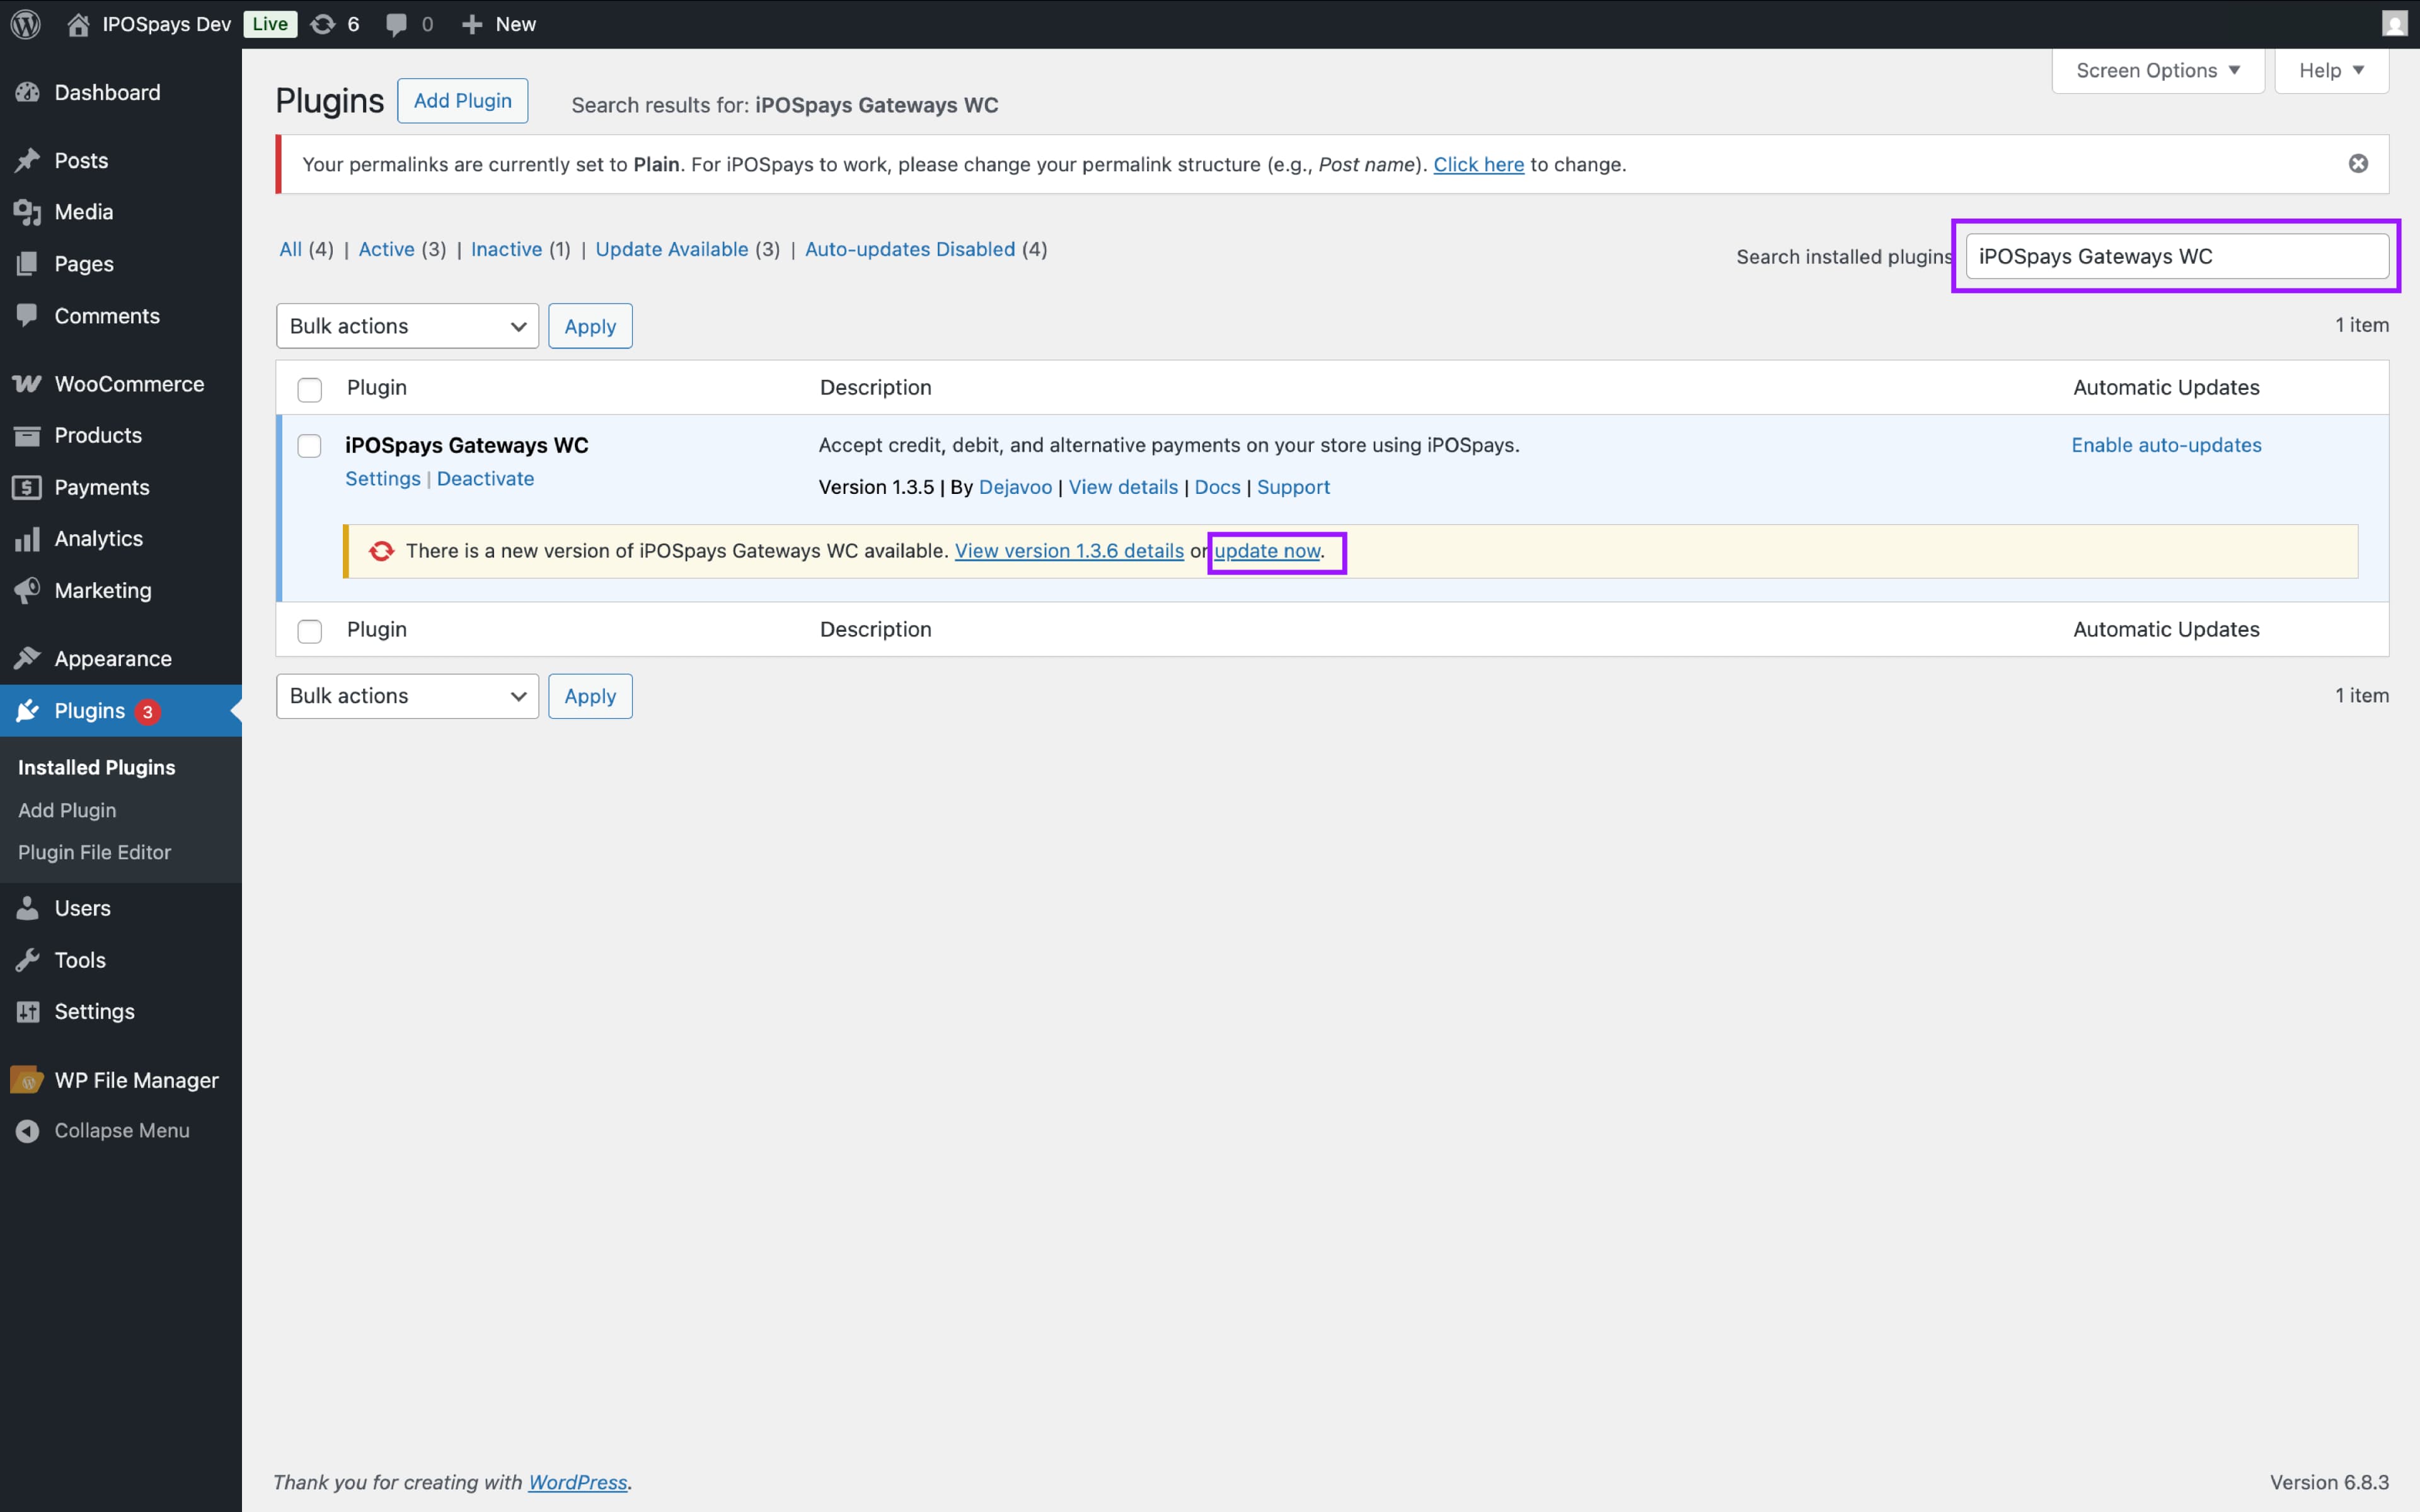Click the update now link

(1267, 551)
